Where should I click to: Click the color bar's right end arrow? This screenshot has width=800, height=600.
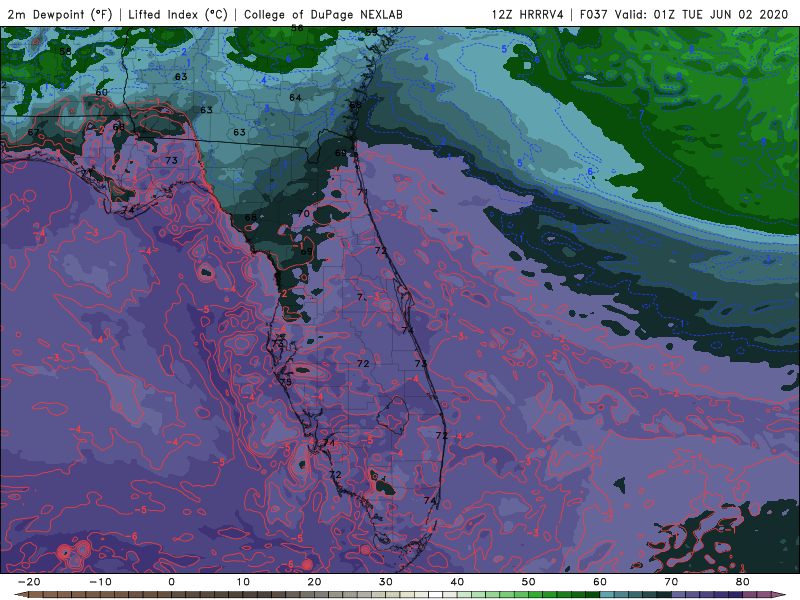click(779, 595)
